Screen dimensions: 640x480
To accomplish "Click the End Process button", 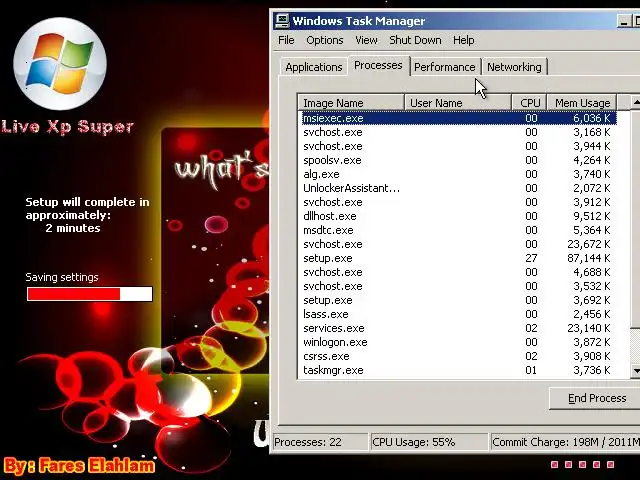I will click(597, 398).
